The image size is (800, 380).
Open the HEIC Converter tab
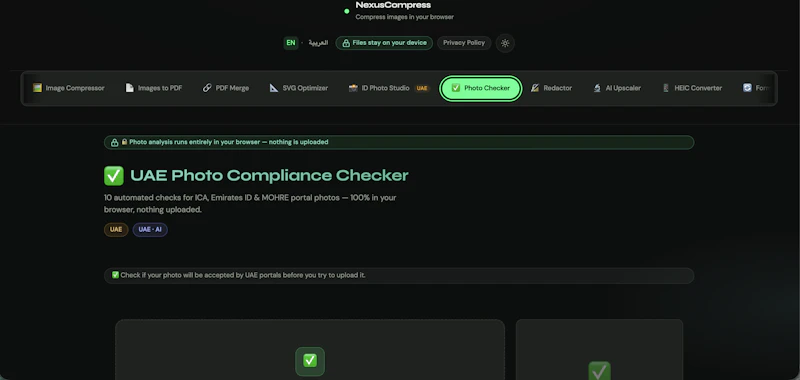click(692, 88)
